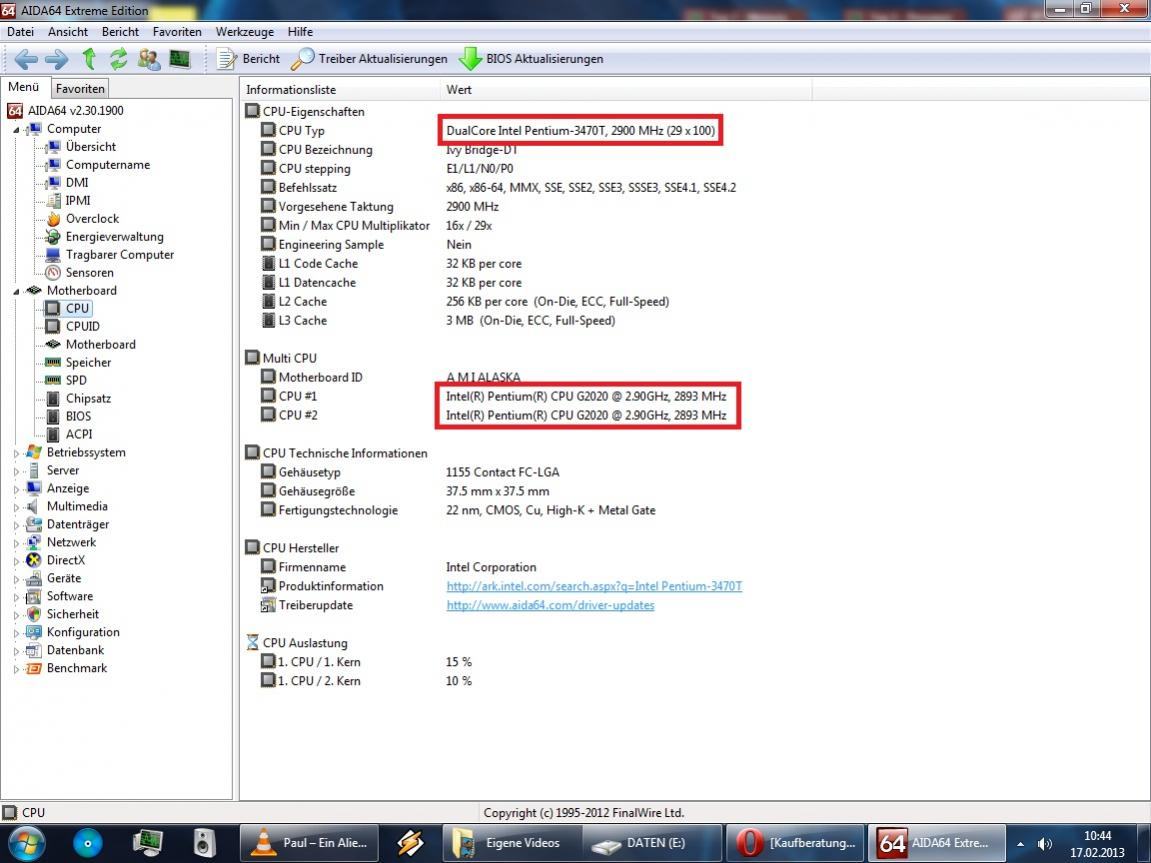Open the Werkzeuge menu

(244, 32)
